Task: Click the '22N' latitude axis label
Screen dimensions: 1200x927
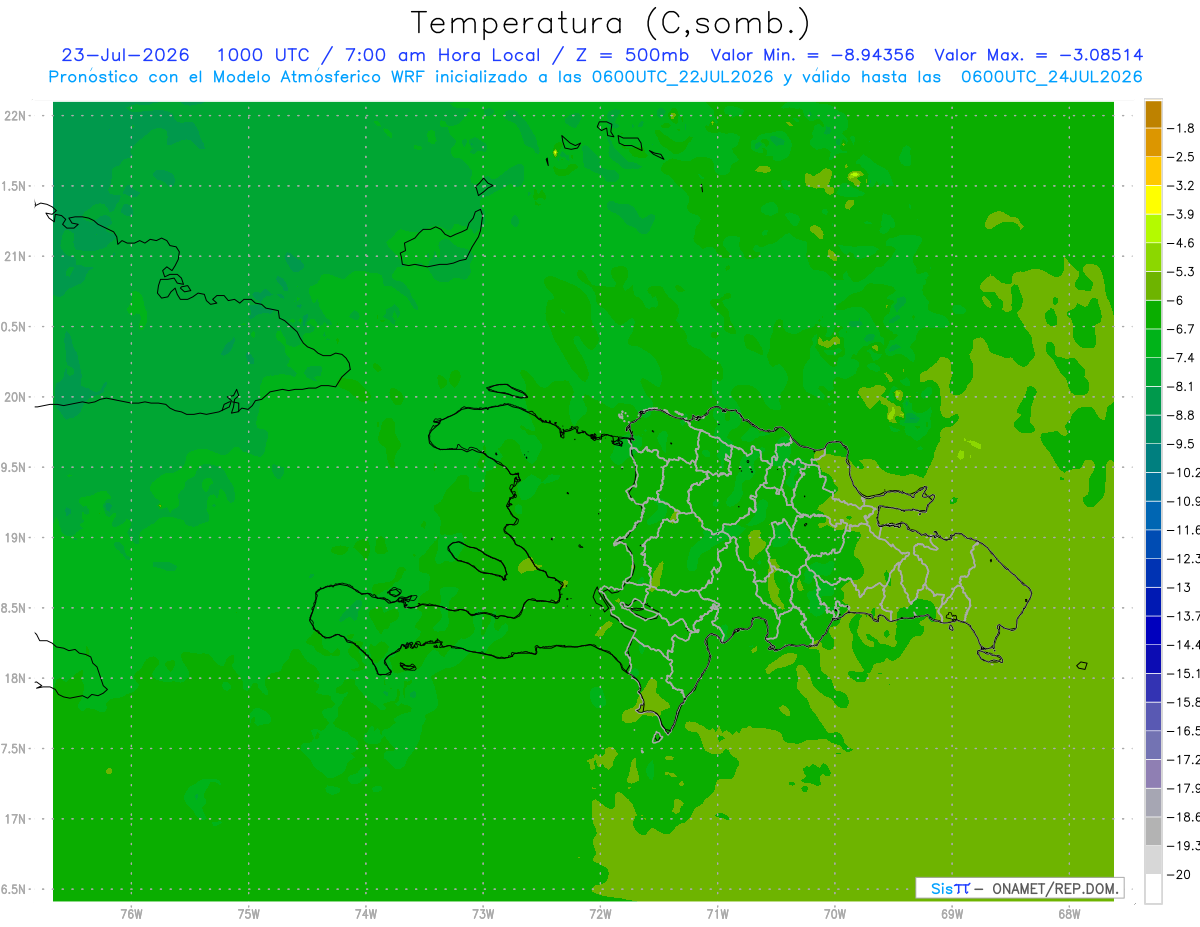Action: [x=15, y=116]
